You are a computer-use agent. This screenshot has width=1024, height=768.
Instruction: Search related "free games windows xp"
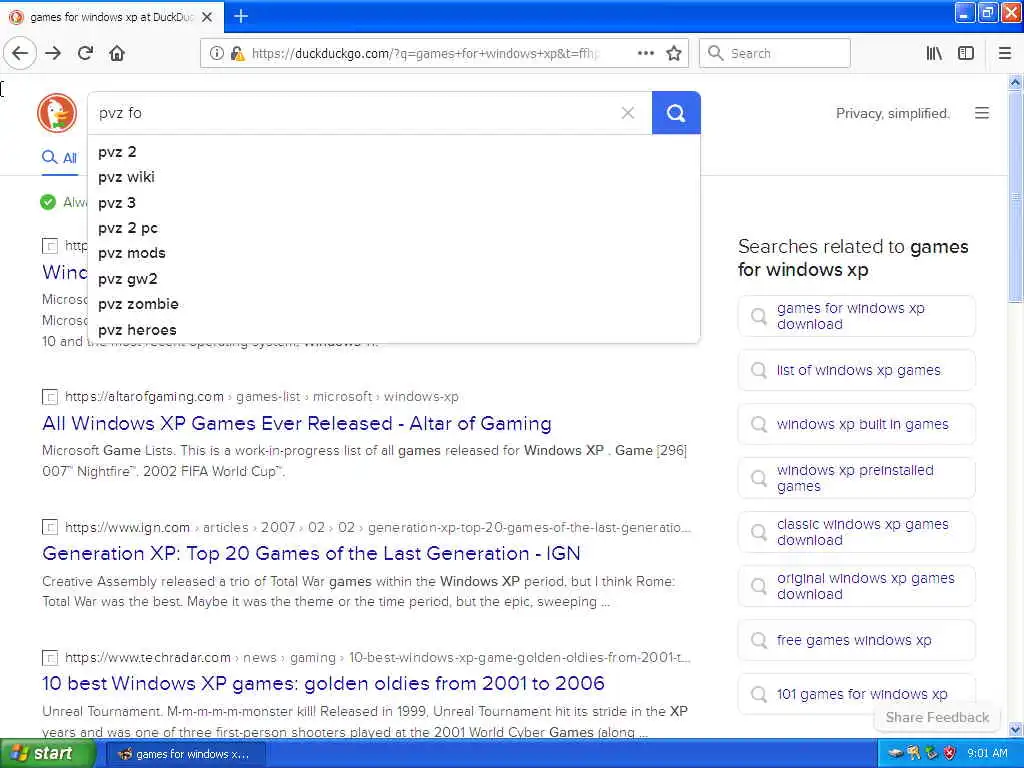pos(856,640)
